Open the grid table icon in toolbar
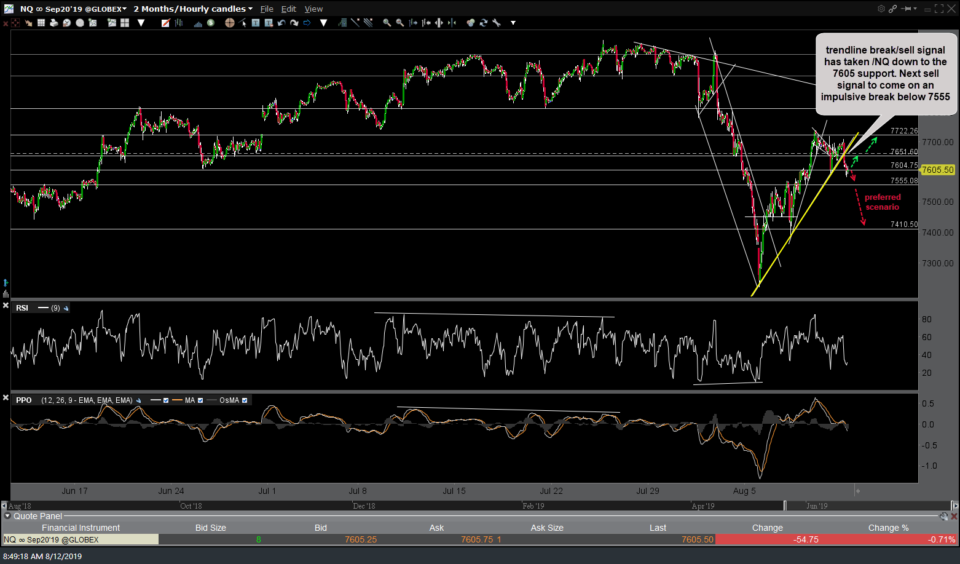 (41, 23)
